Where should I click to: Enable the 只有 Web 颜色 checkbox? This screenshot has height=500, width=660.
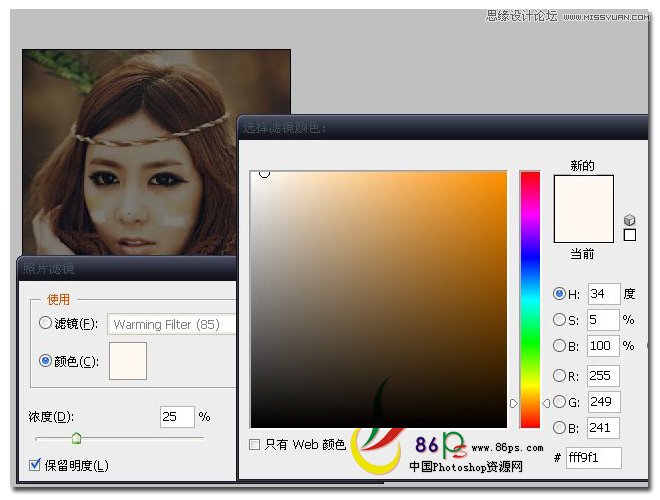[x=254, y=444]
